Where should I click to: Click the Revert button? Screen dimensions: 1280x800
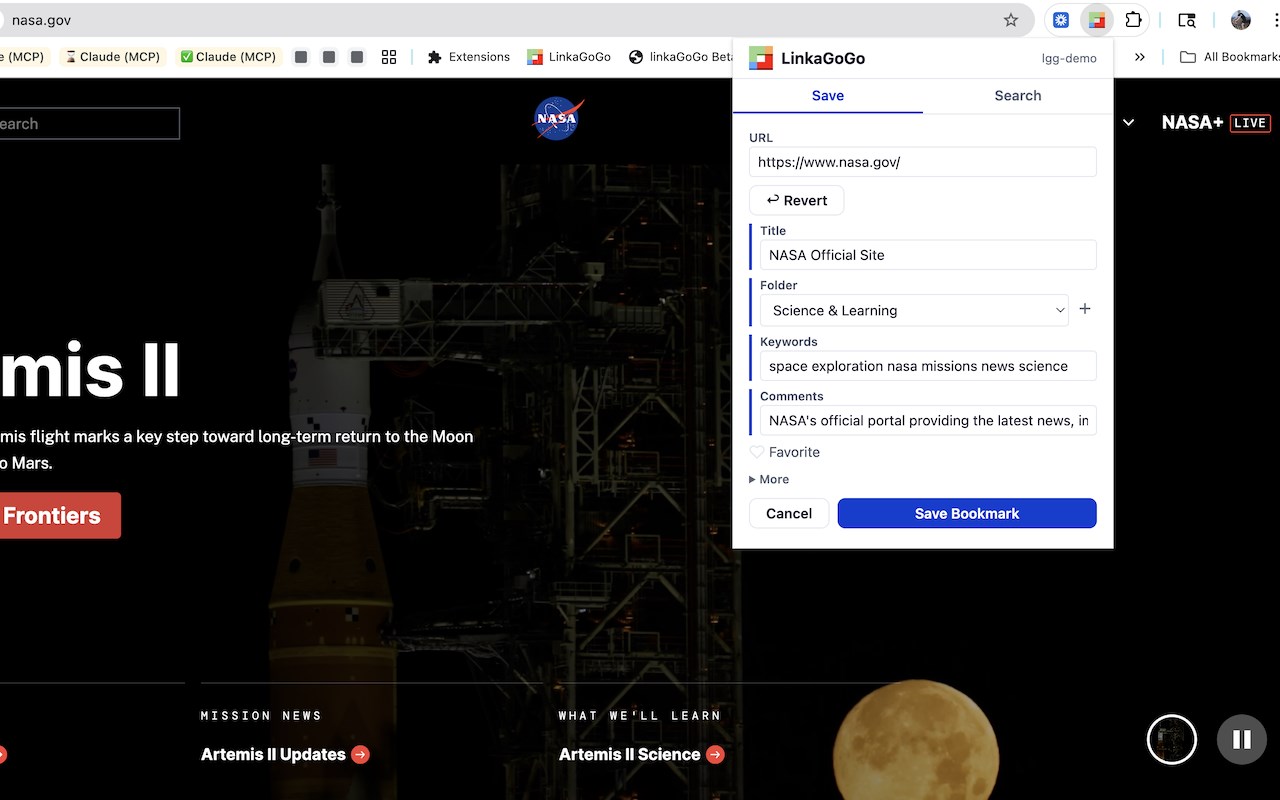click(x=796, y=200)
